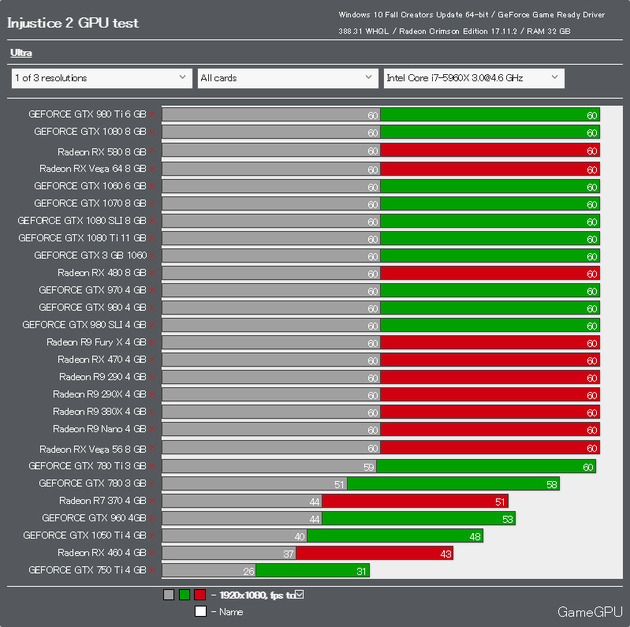Click the red legend color swatch
Screen dimensions: 630x627
tap(200, 594)
